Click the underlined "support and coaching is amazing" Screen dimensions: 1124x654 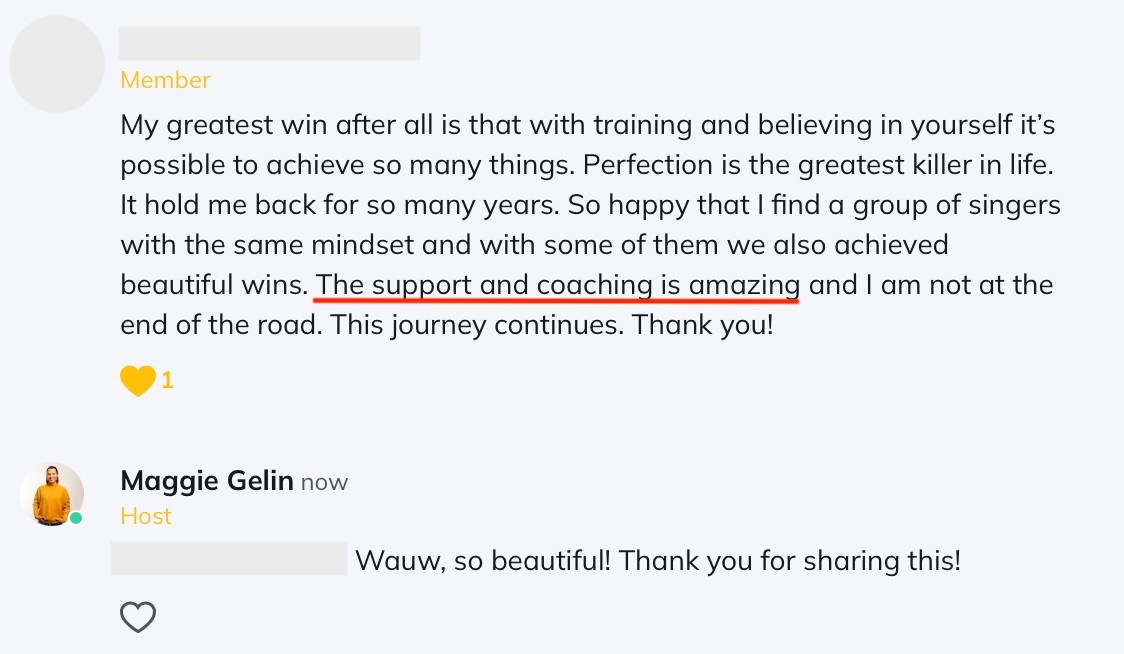coord(558,285)
